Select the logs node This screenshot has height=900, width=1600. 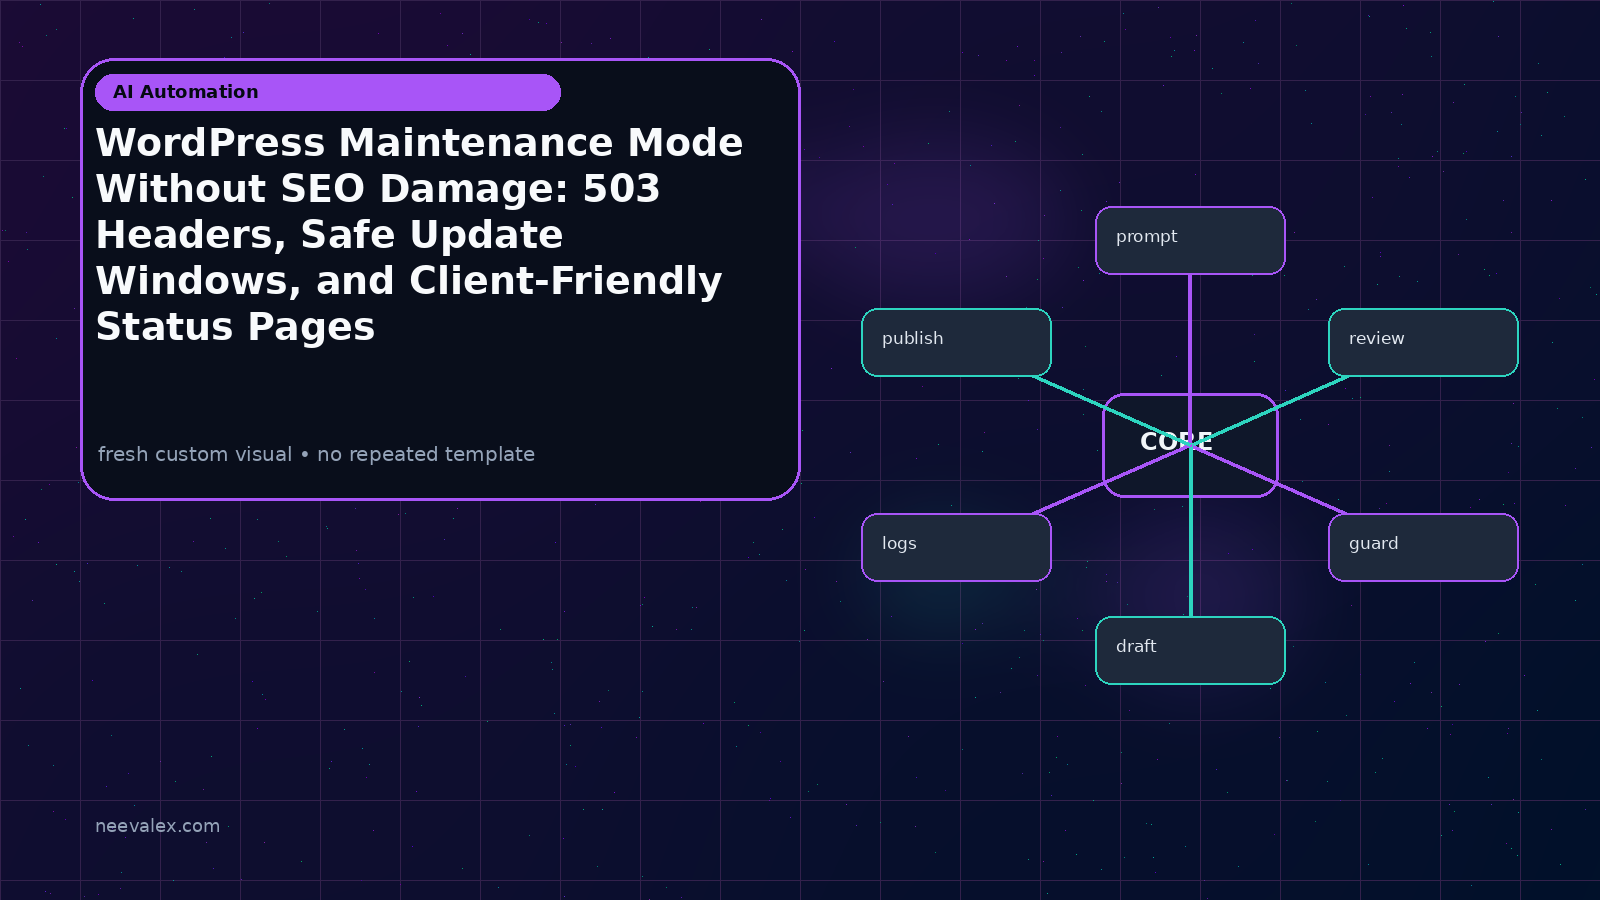(956, 547)
